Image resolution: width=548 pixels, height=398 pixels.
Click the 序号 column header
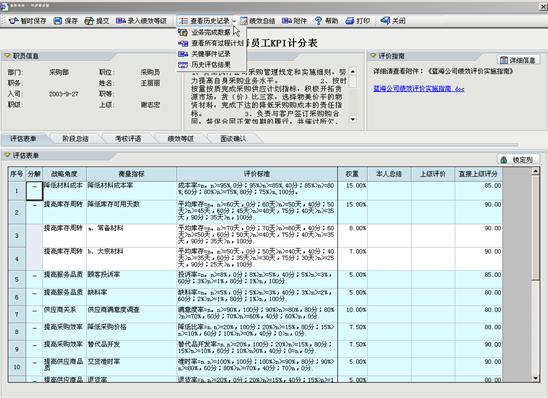point(17,174)
